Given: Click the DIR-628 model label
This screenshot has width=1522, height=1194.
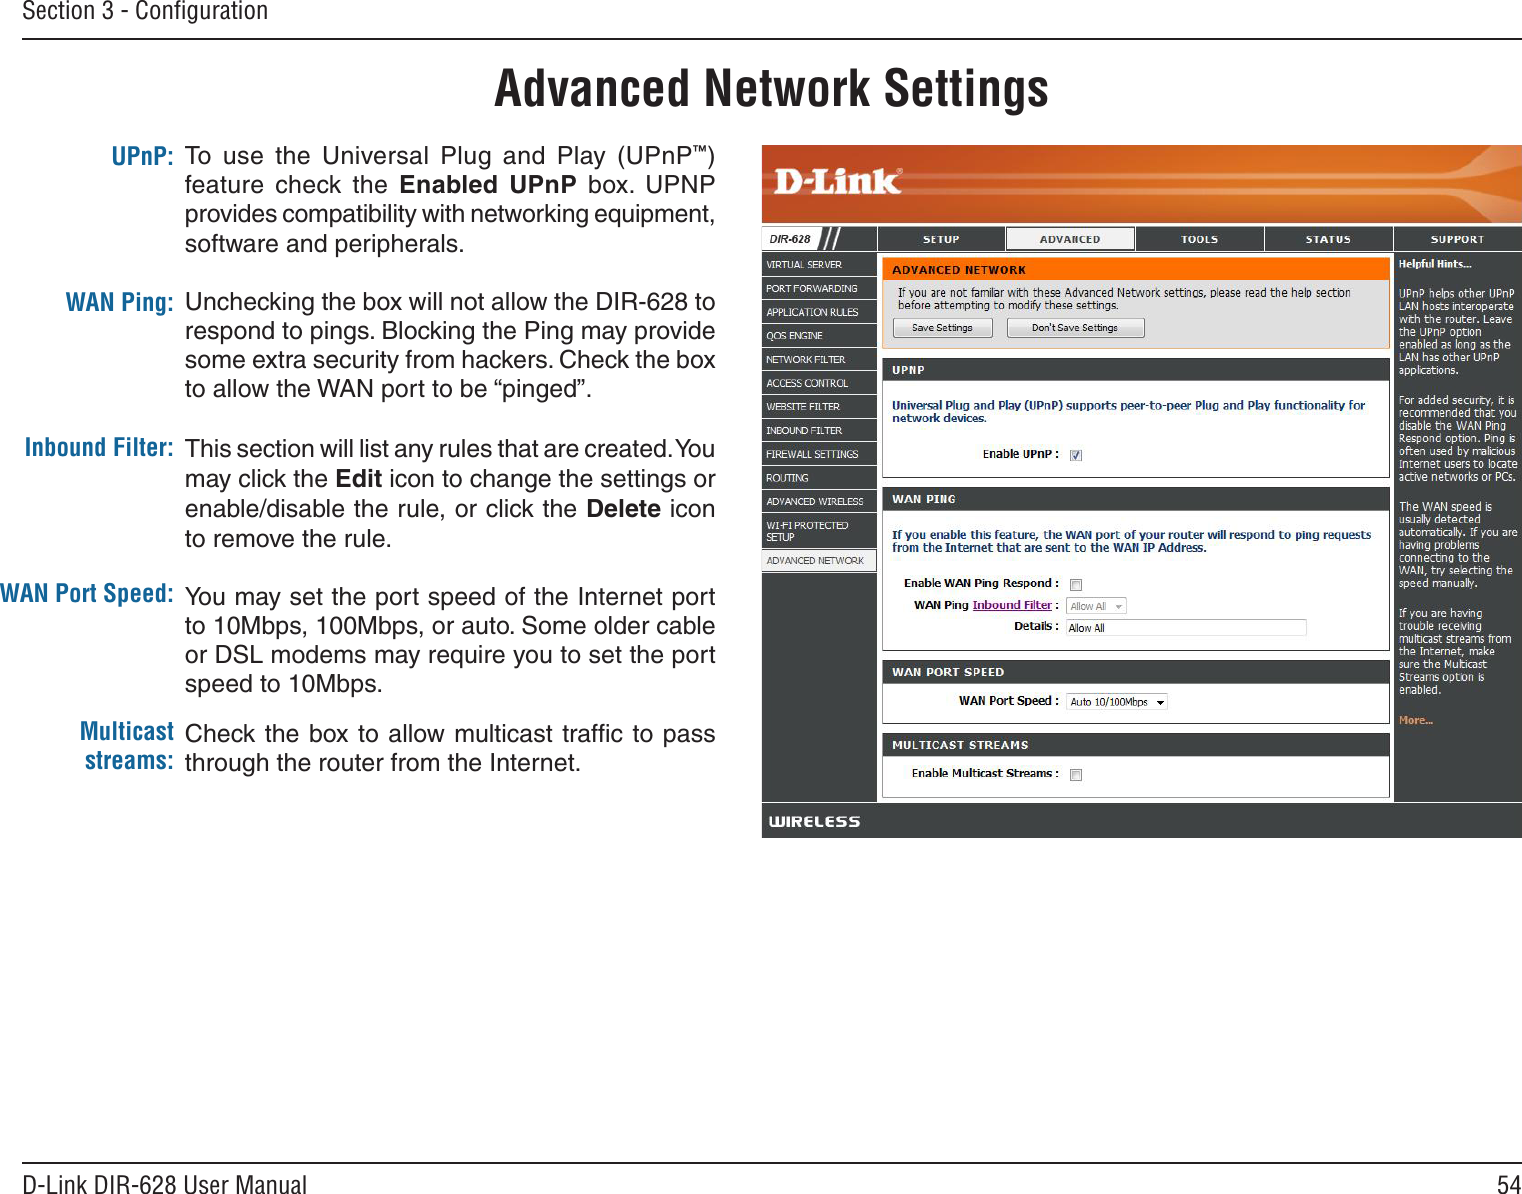Looking at the screenshot, I should coord(790,239).
